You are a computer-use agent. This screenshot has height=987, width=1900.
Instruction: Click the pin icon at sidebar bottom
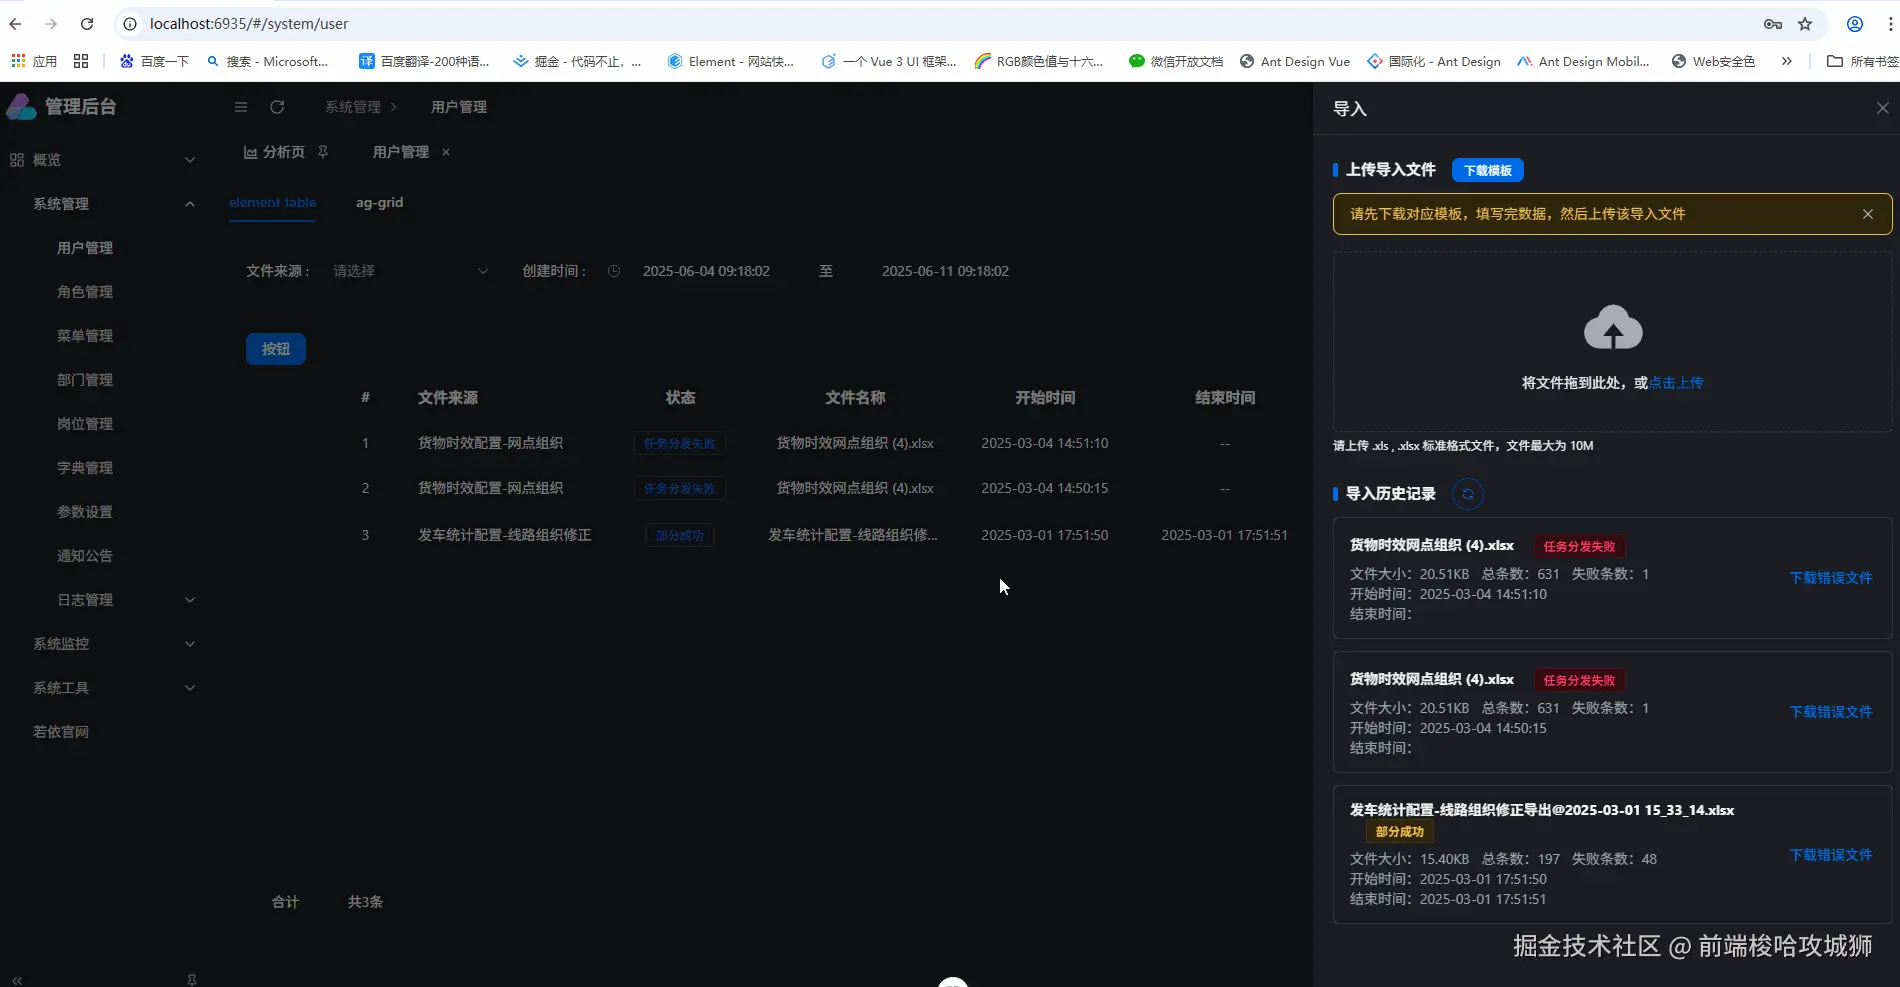[x=192, y=980]
